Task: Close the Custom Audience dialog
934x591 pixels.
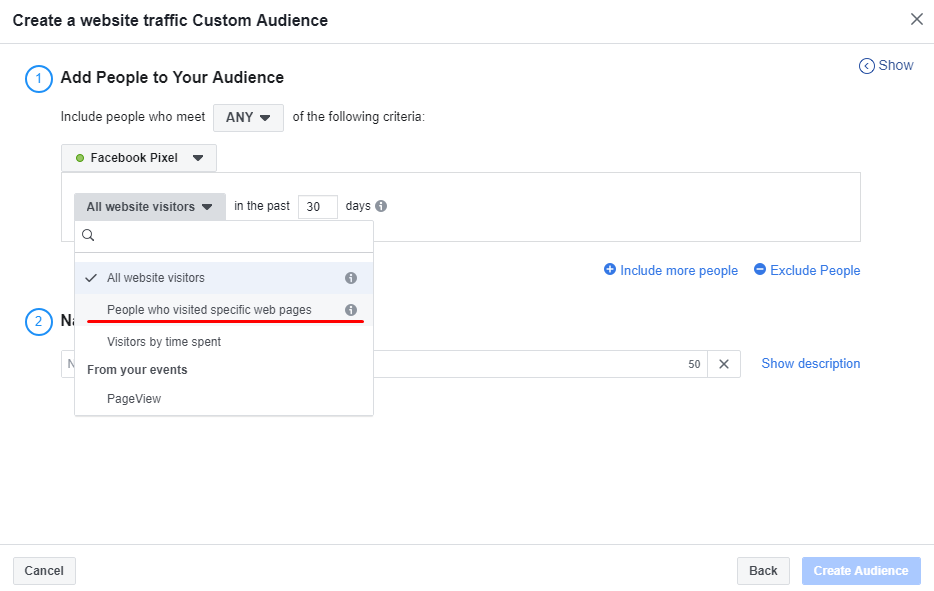Action: (x=916, y=20)
